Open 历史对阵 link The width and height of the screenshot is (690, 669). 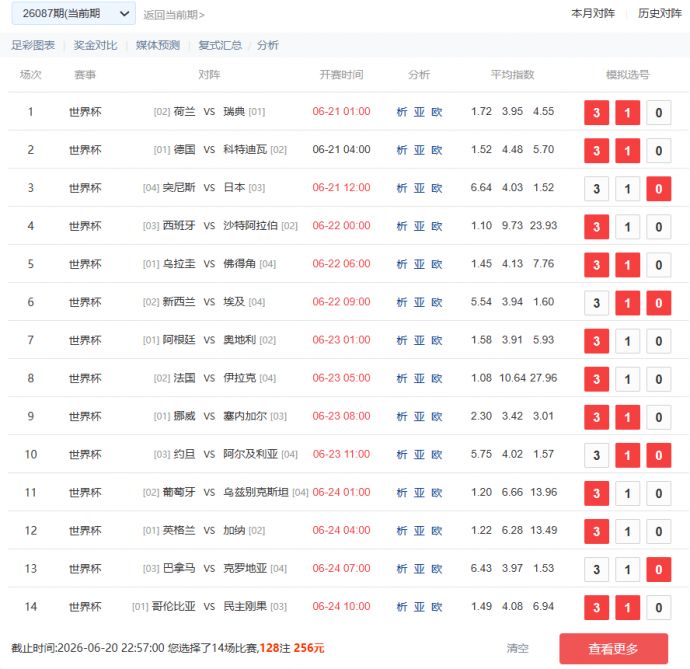click(x=660, y=14)
